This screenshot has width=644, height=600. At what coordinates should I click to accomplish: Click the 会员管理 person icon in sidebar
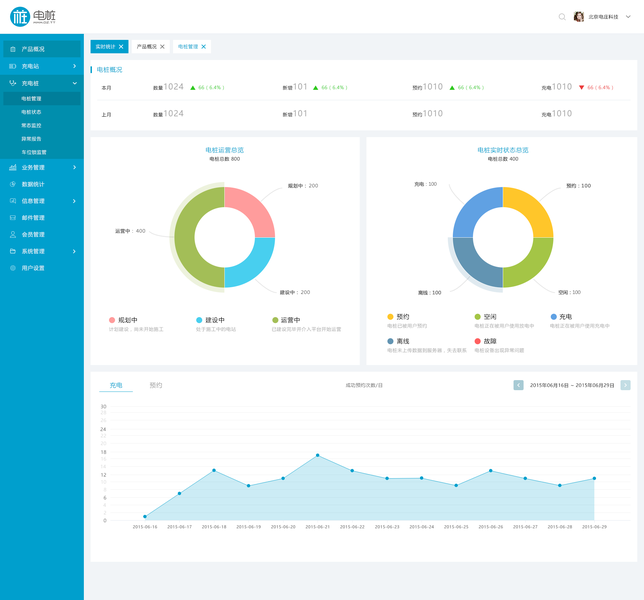13,234
